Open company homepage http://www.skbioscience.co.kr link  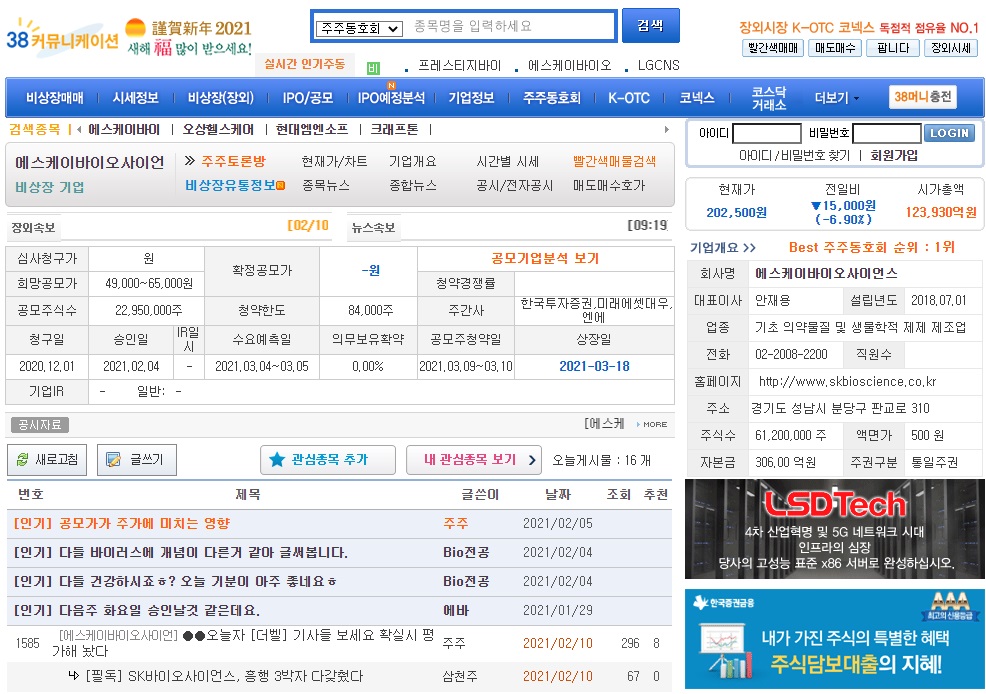click(847, 382)
